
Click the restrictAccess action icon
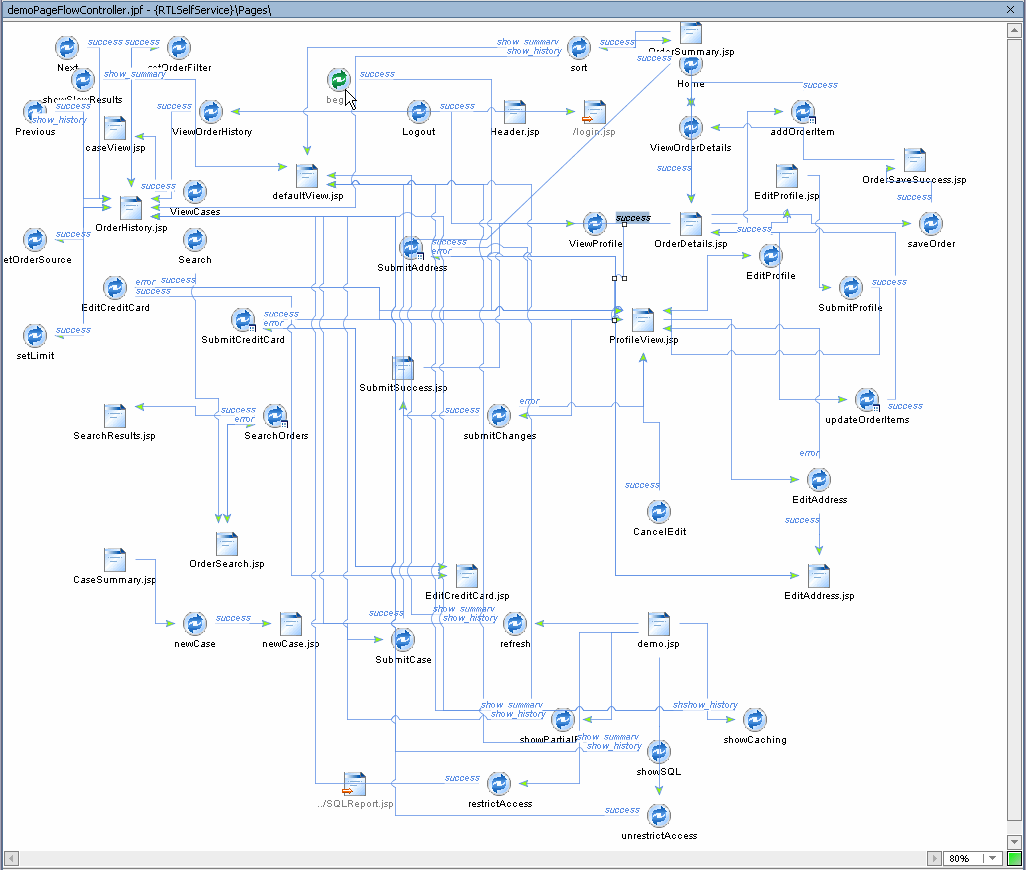499,784
